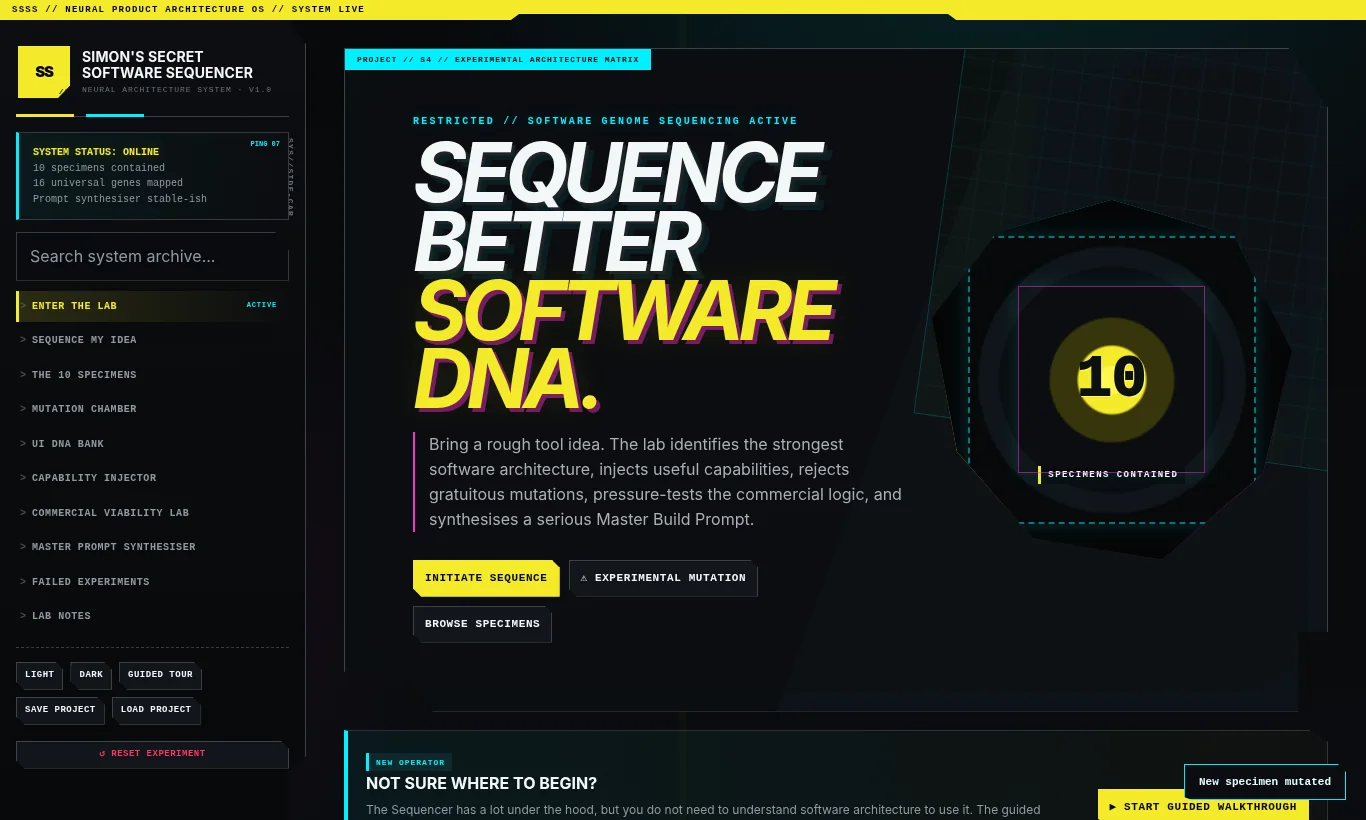Viewport: 1366px width, 820px height.
Task: Switch to Light theme
Action: pyautogui.click(x=39, y=675)
